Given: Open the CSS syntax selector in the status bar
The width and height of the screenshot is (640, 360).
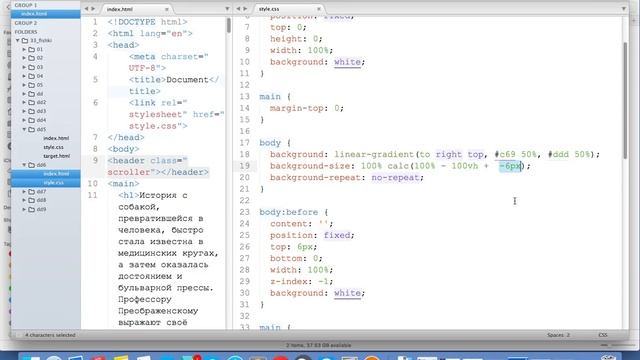Looking at the screenshot, I should click(603, 335).
